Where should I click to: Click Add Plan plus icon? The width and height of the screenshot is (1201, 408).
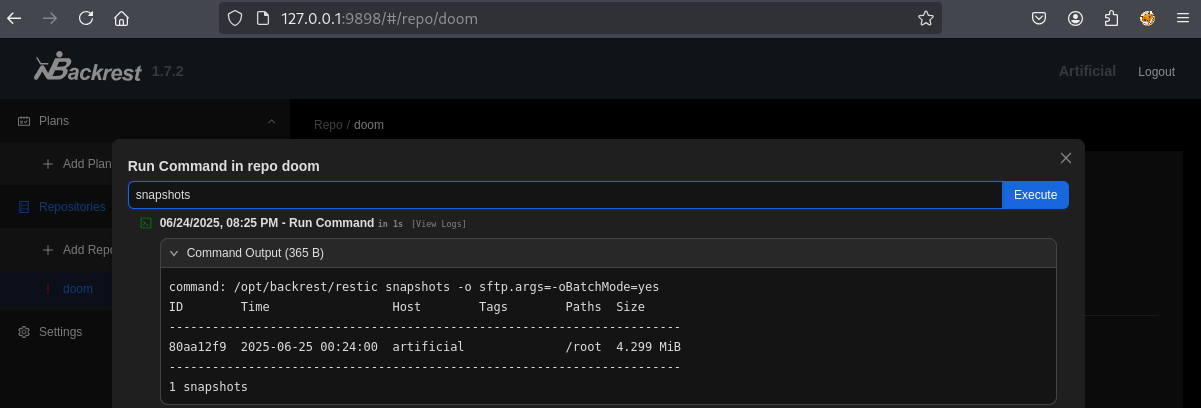click(x=48, y=164)
